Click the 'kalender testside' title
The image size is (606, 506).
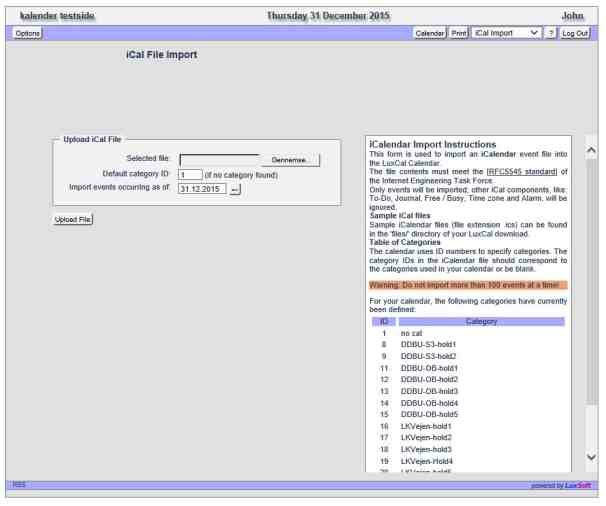click(57, 16)
